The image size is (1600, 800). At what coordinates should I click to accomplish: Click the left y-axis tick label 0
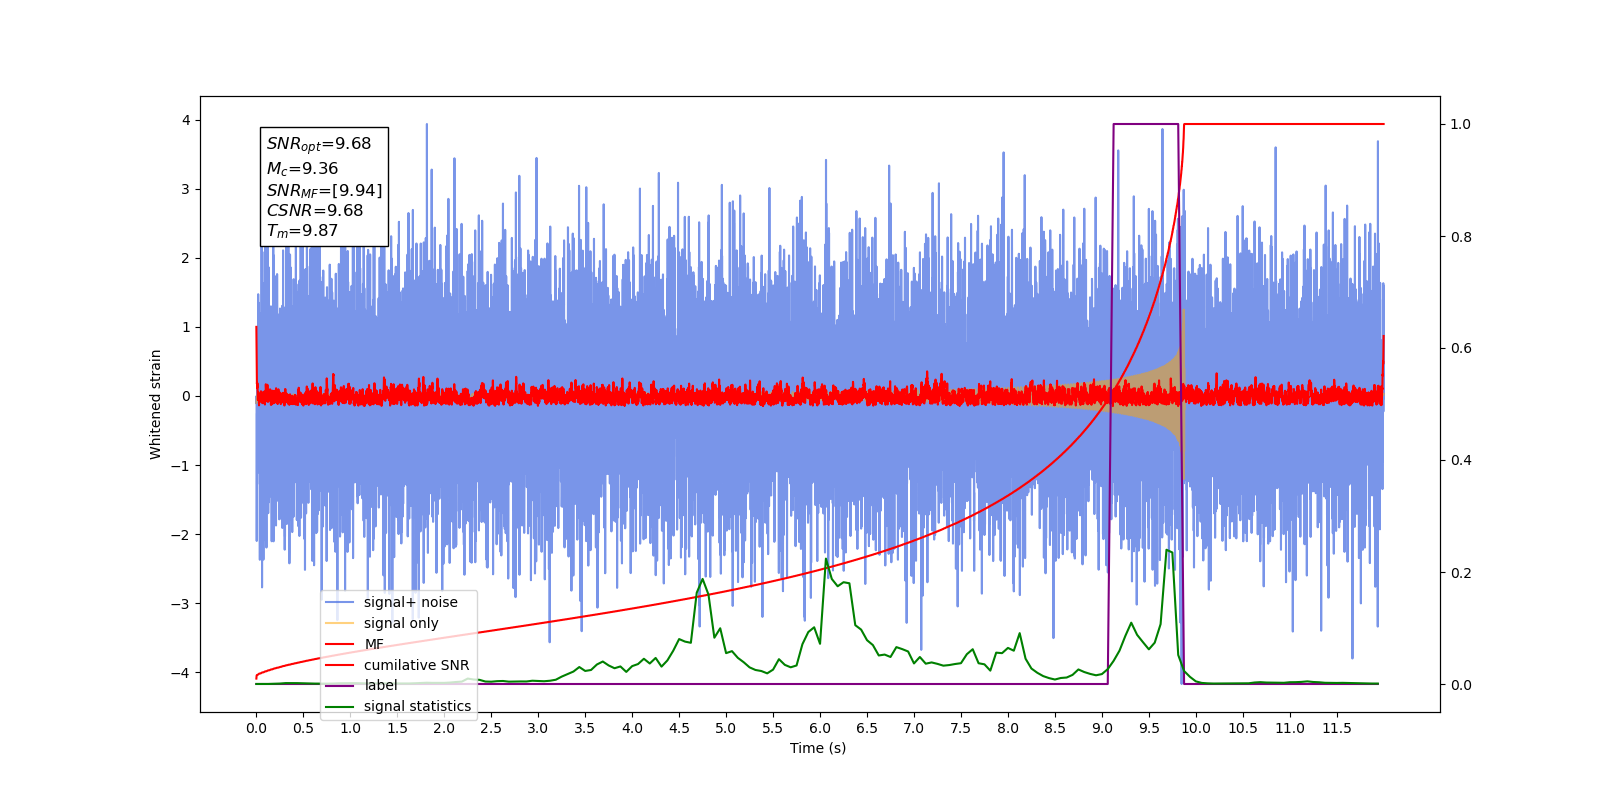185,396
